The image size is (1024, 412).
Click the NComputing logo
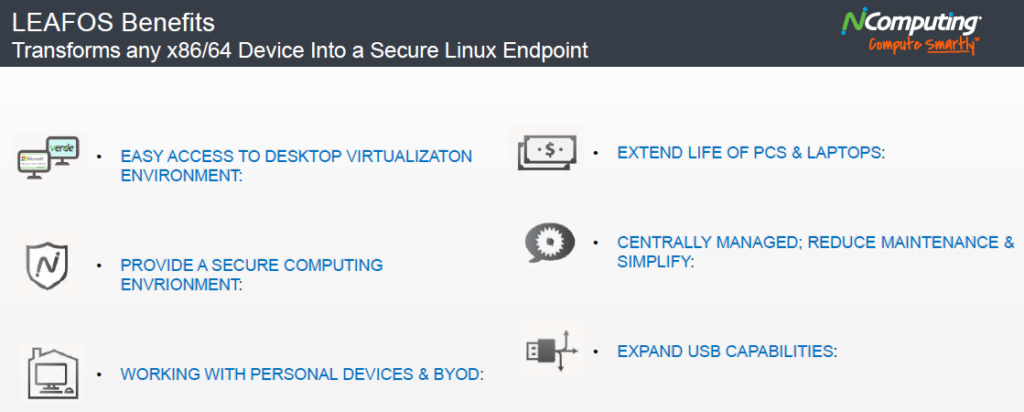(911, 22)
